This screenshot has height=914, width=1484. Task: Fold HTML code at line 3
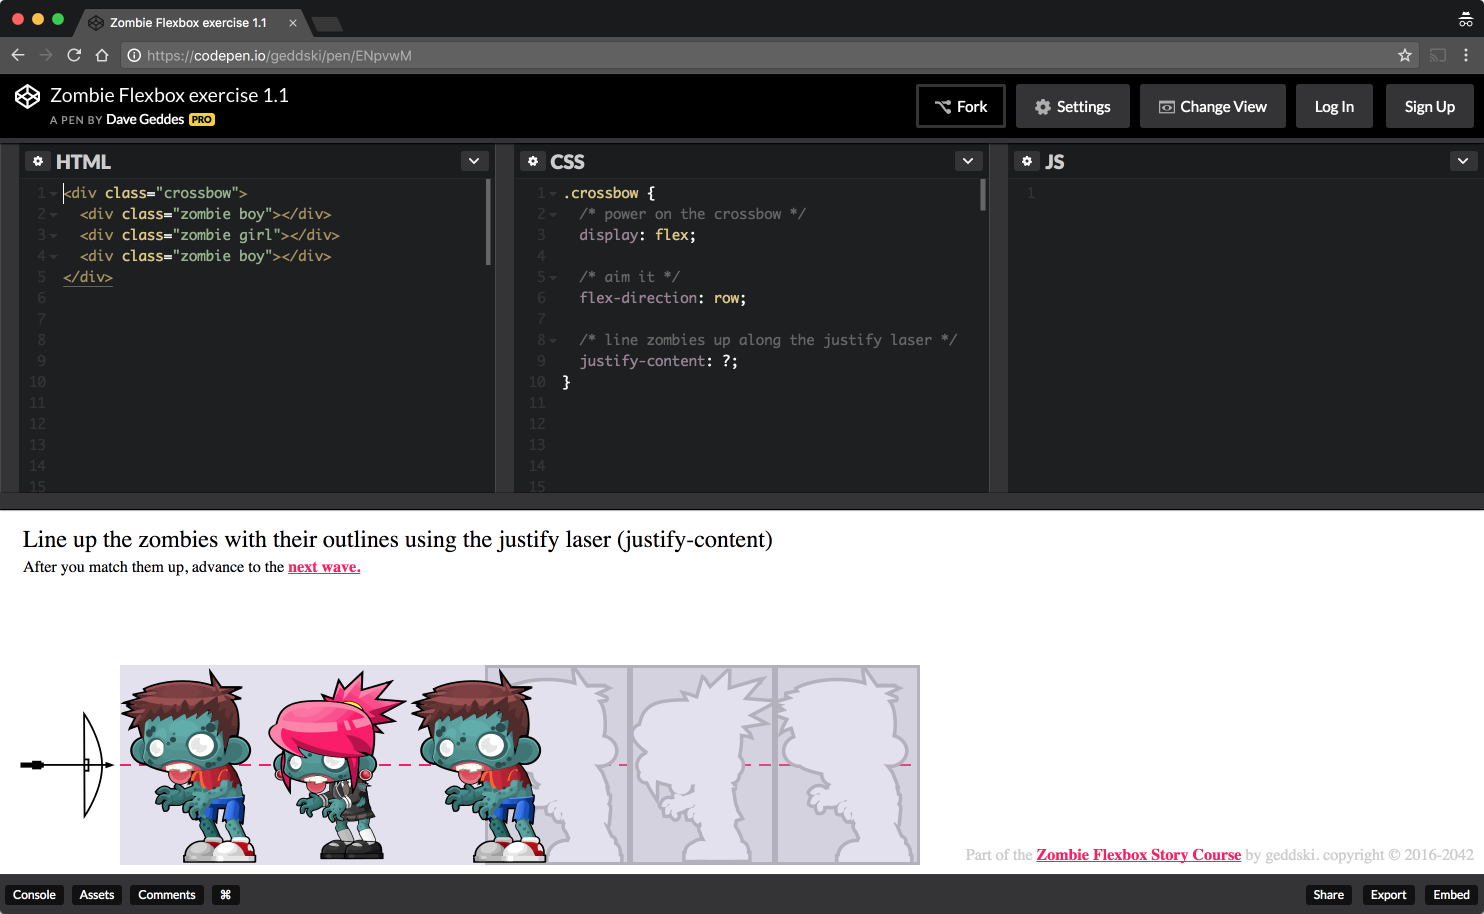coord(53,236)
